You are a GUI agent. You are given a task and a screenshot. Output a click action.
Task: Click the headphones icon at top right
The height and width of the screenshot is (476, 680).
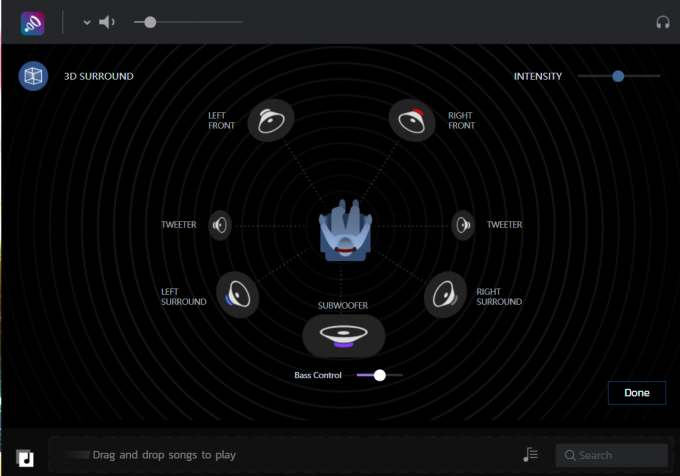pyautogui.click(x=663, y=22)
